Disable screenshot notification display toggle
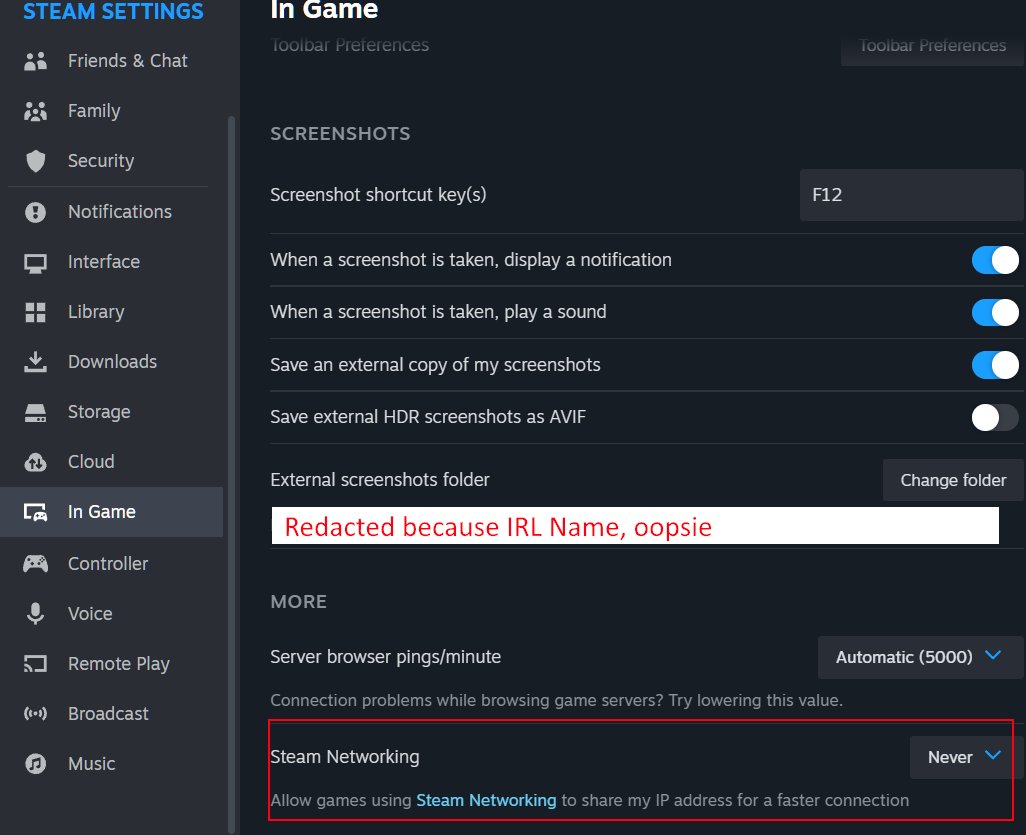 995,260
